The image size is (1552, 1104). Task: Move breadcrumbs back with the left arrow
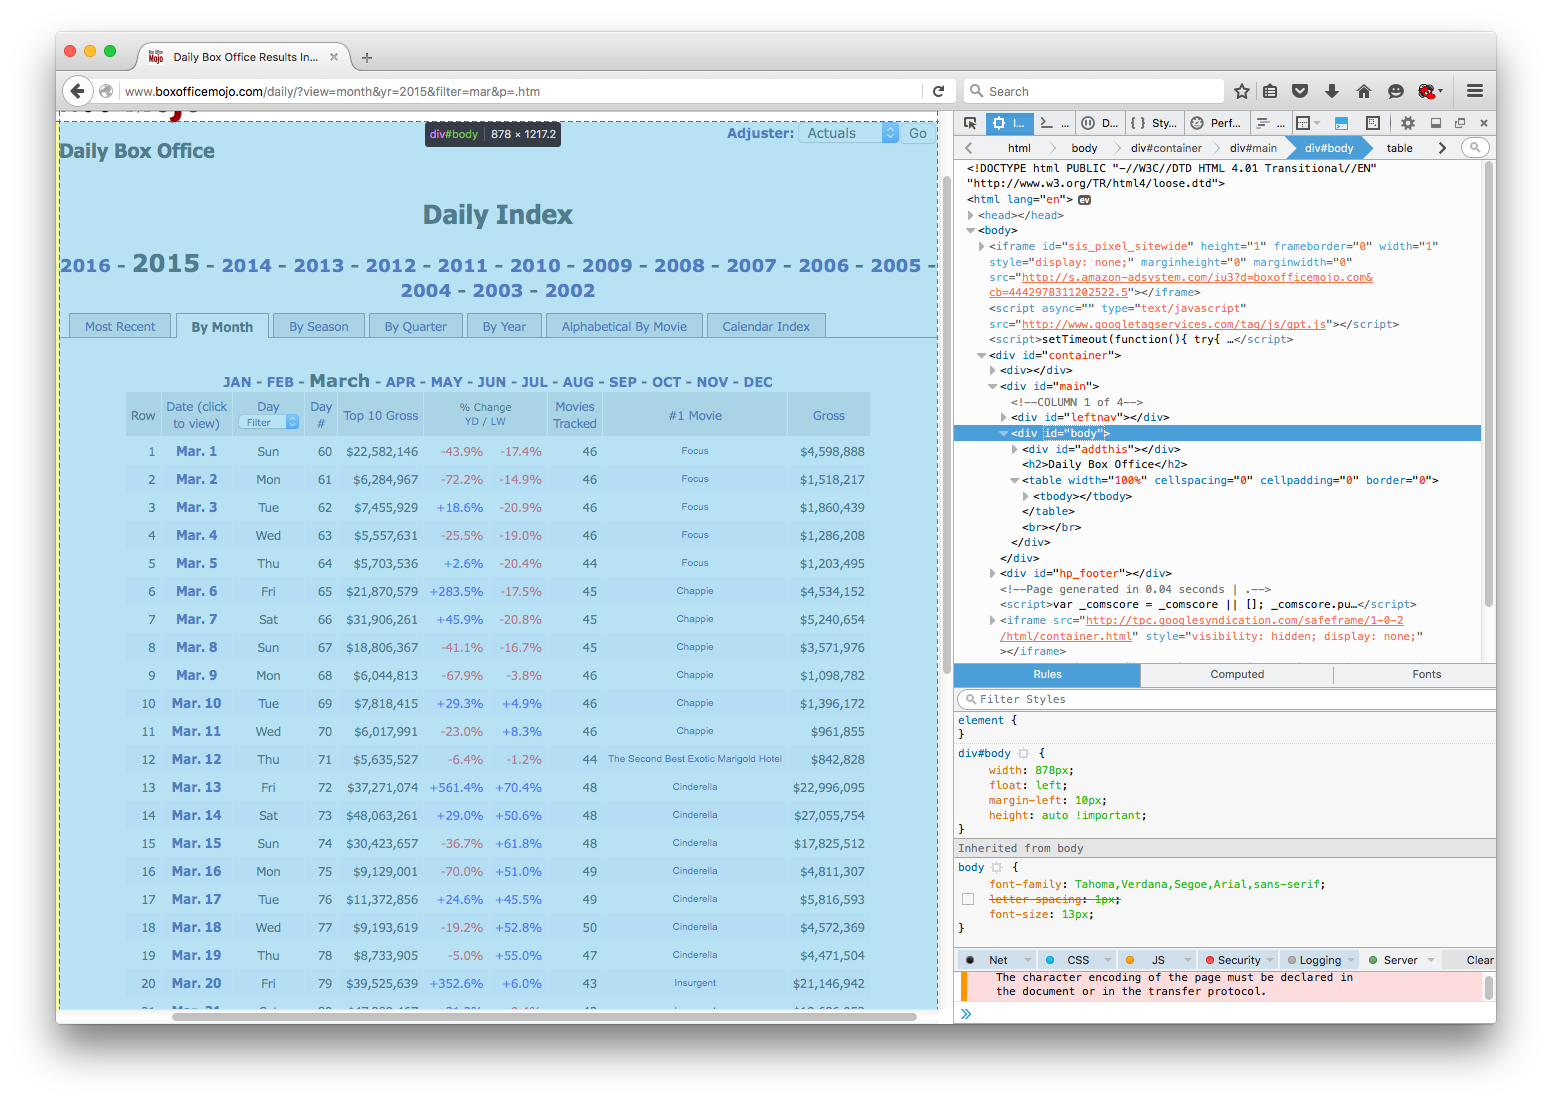coord(968,148)
